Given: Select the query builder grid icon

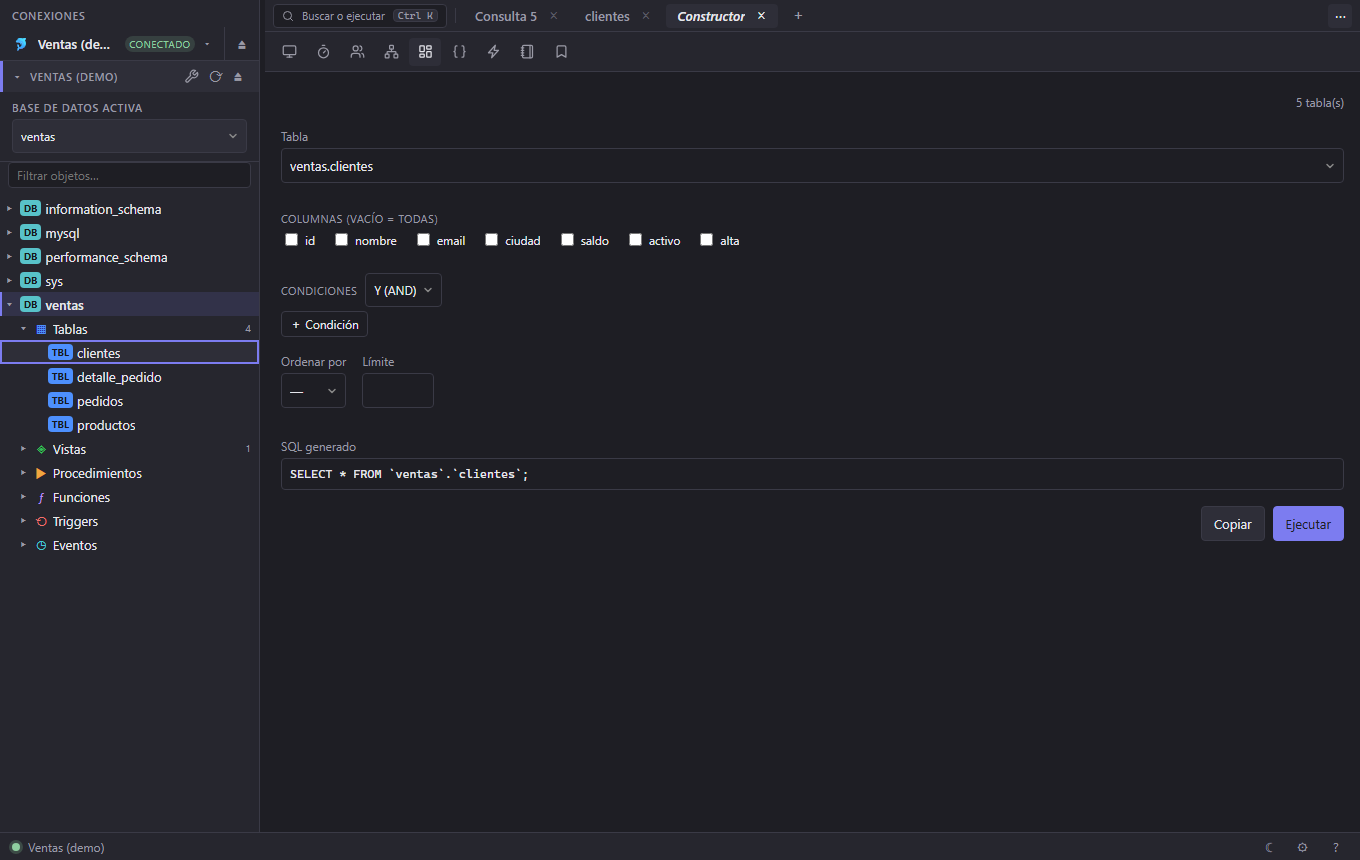Looking at the screenshot, I should (425, 52).
